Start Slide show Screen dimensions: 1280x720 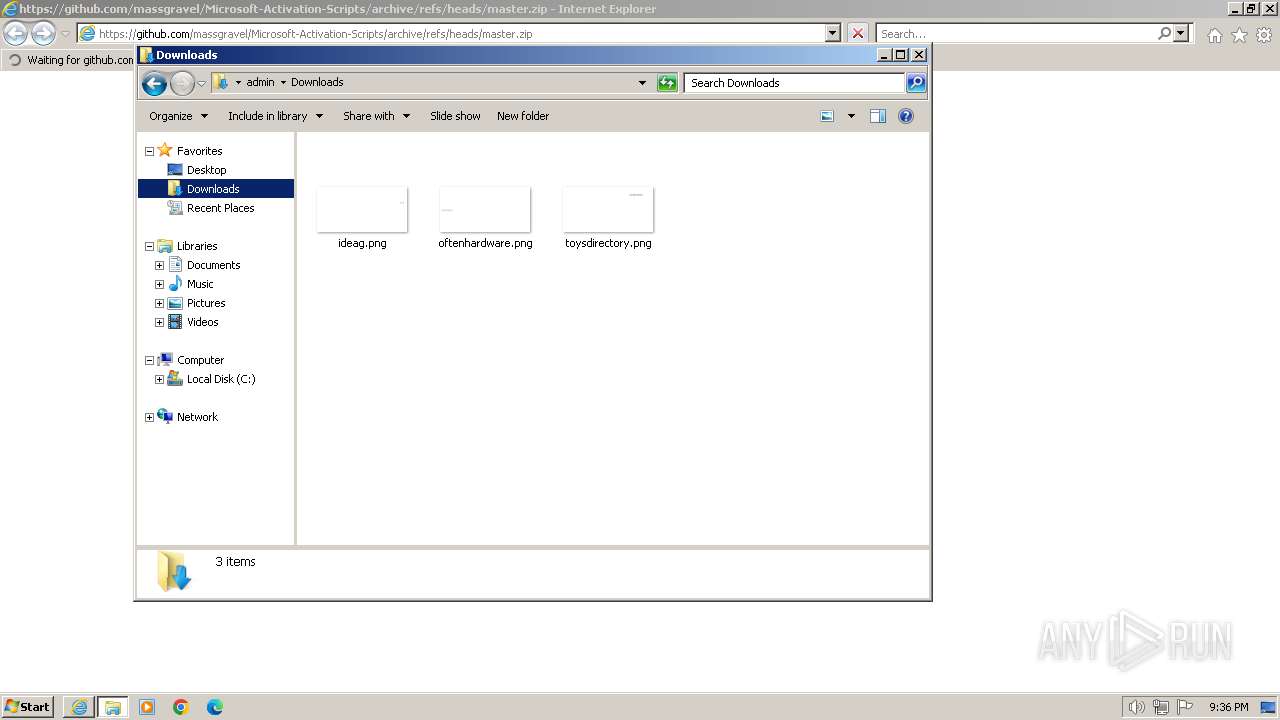[455, 116]
